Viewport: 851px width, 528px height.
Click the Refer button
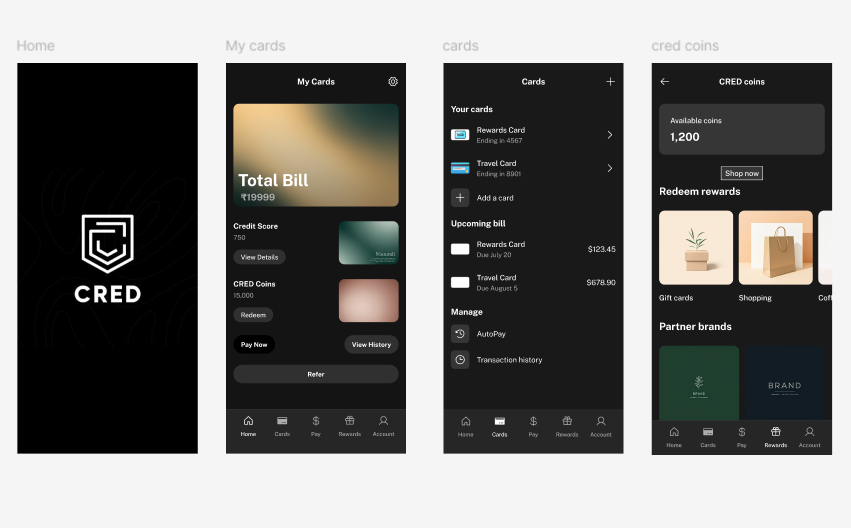coord(316,374)
